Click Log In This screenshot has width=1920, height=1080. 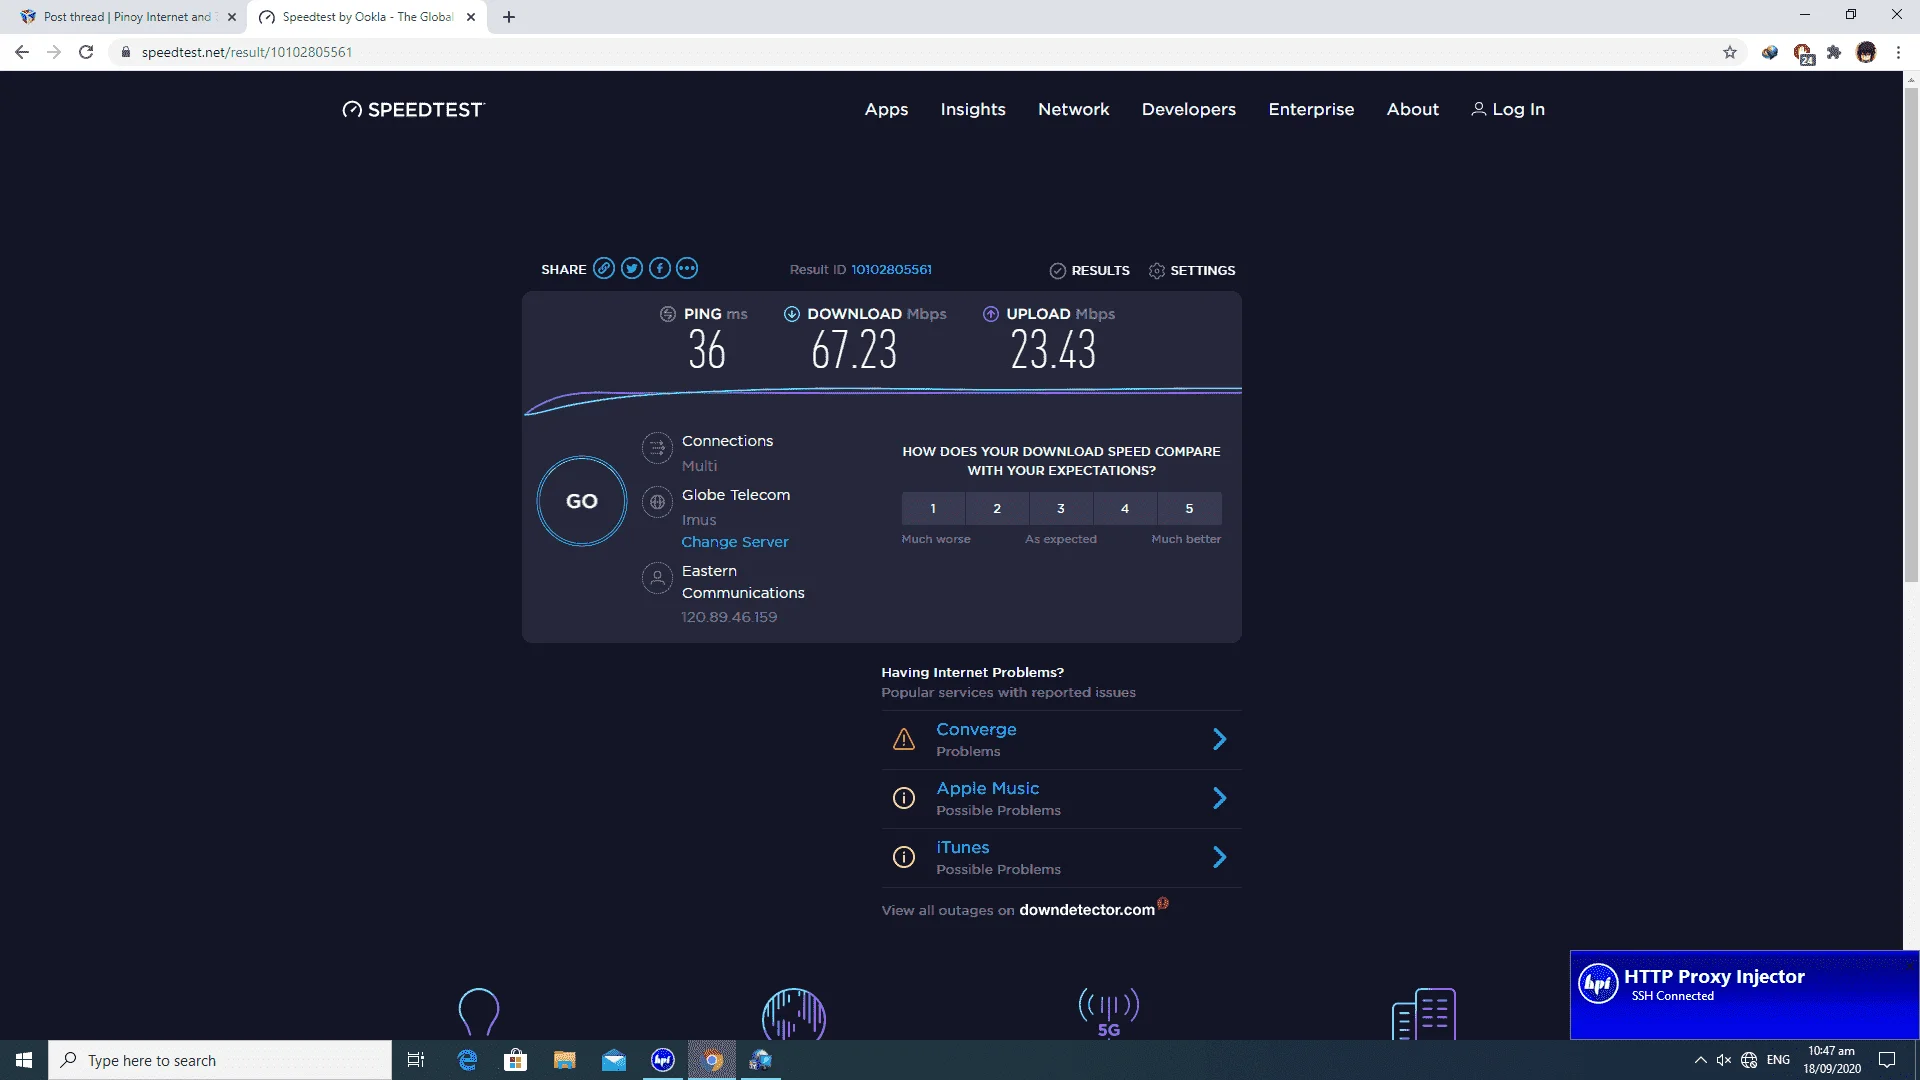[1508, 109]
